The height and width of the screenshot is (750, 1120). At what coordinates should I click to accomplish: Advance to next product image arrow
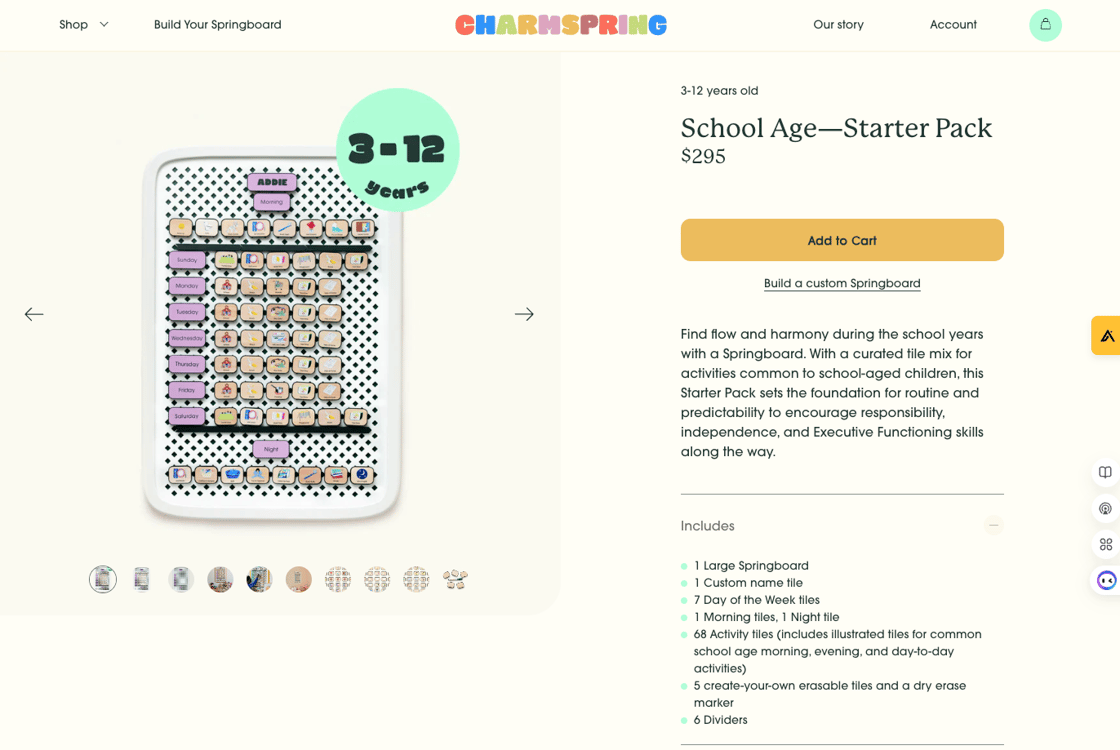click(x=524, y=314)
